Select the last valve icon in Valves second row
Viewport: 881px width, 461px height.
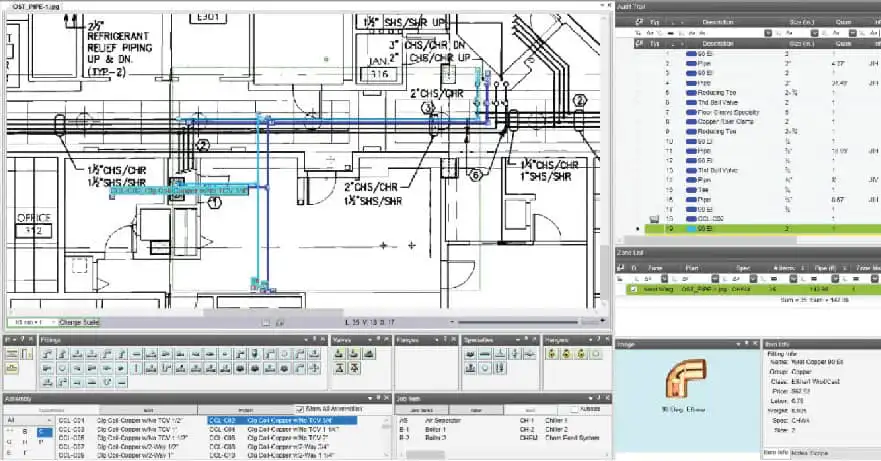[x=354, y=368]
